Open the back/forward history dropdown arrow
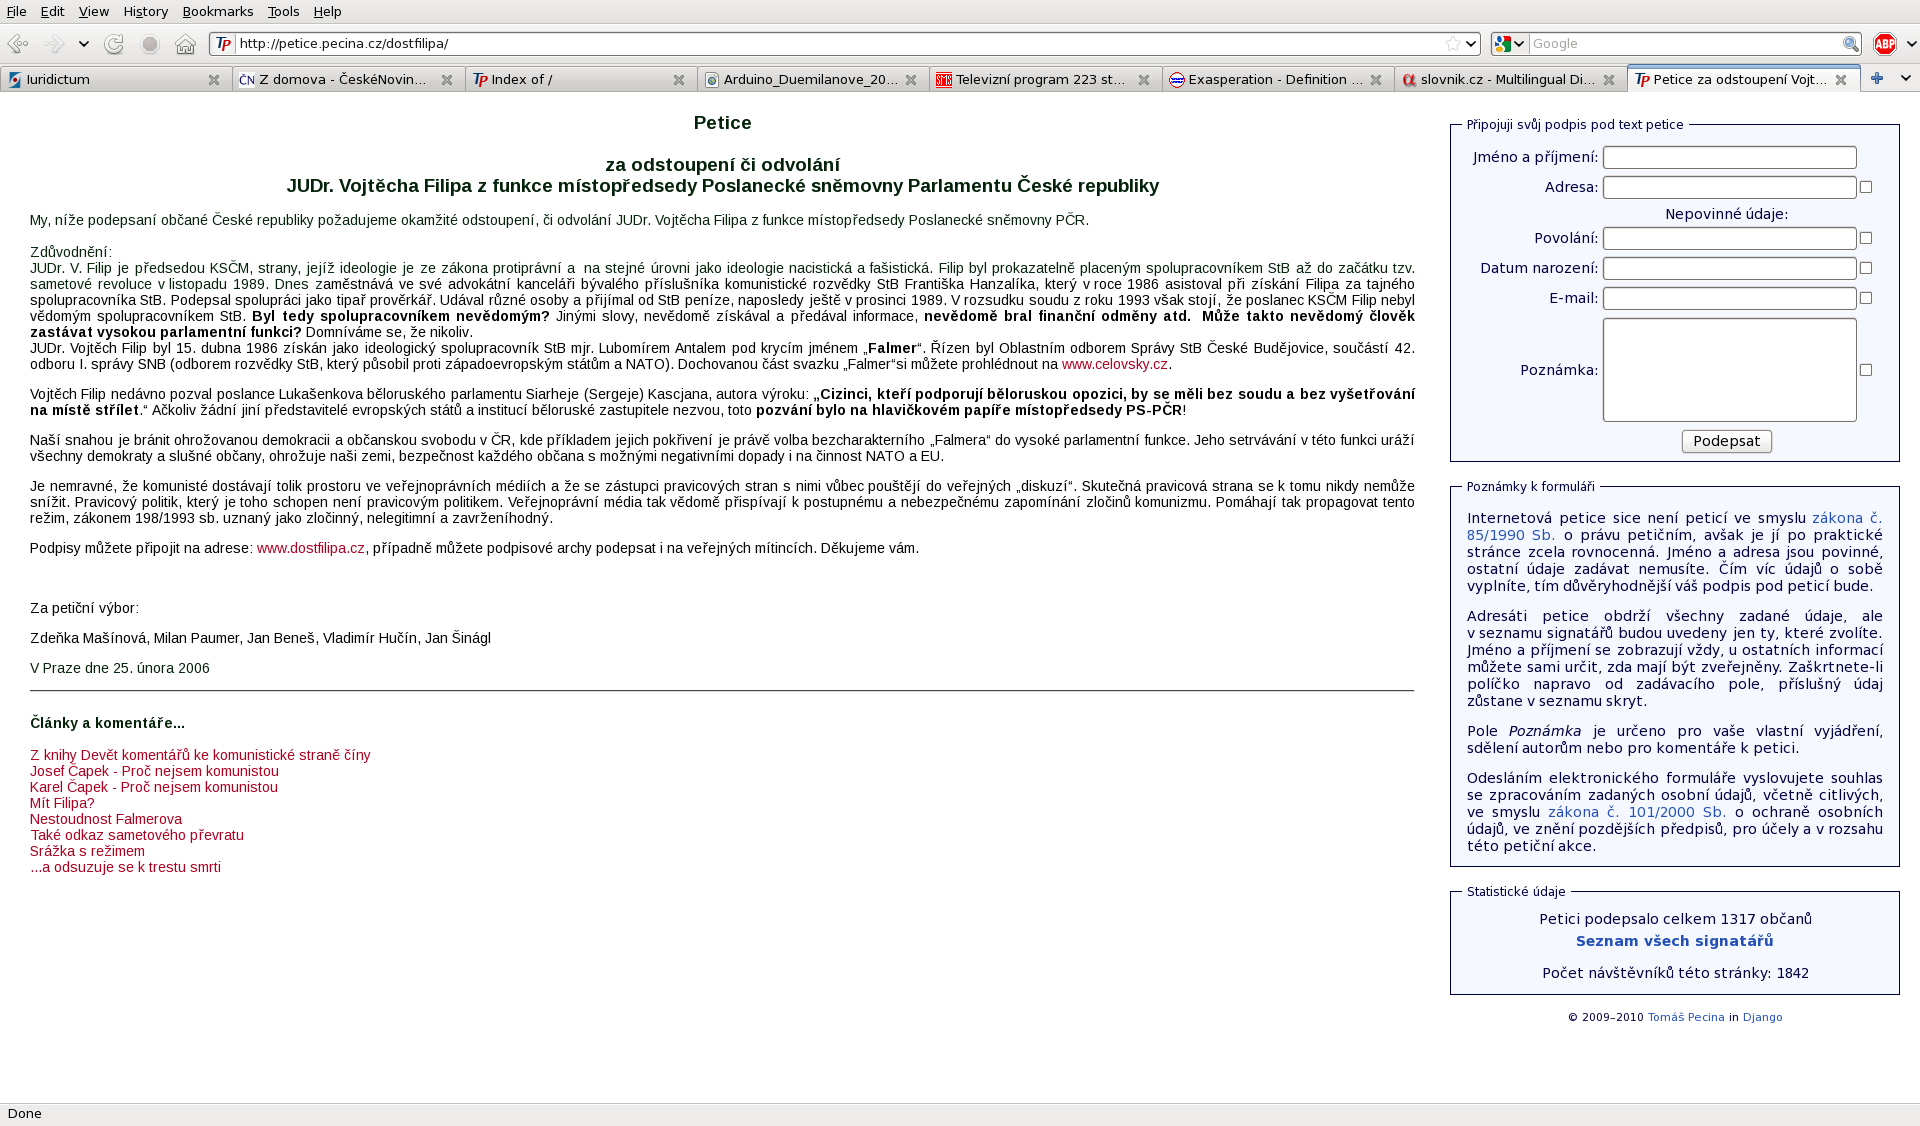1920x1126 pixels. coord(84,44)
